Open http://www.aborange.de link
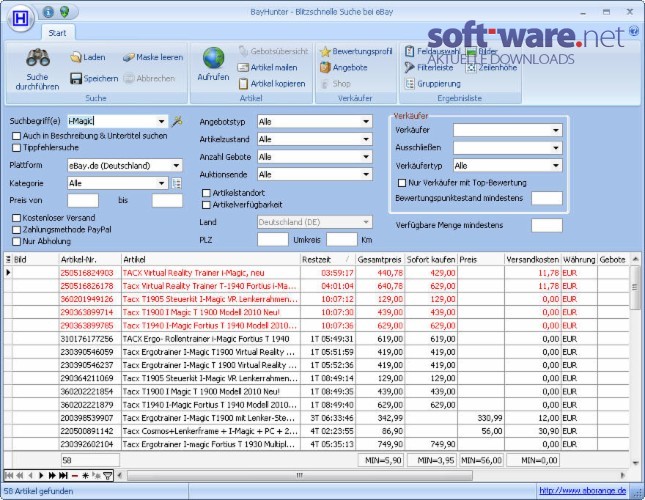 coord(582,491)
